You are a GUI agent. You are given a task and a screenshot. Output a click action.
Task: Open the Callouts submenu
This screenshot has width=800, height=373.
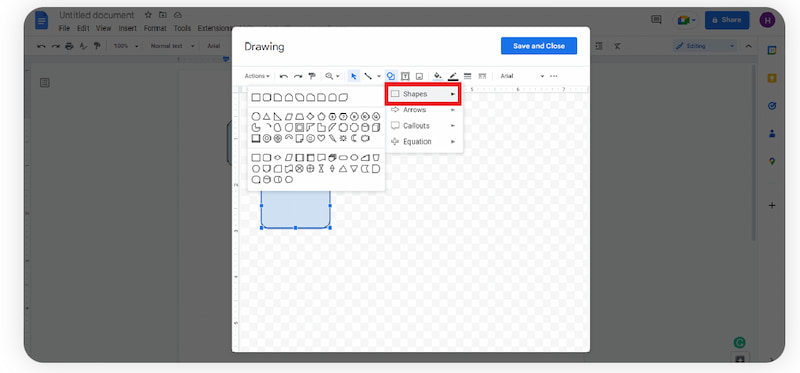(x=423, y=126)
